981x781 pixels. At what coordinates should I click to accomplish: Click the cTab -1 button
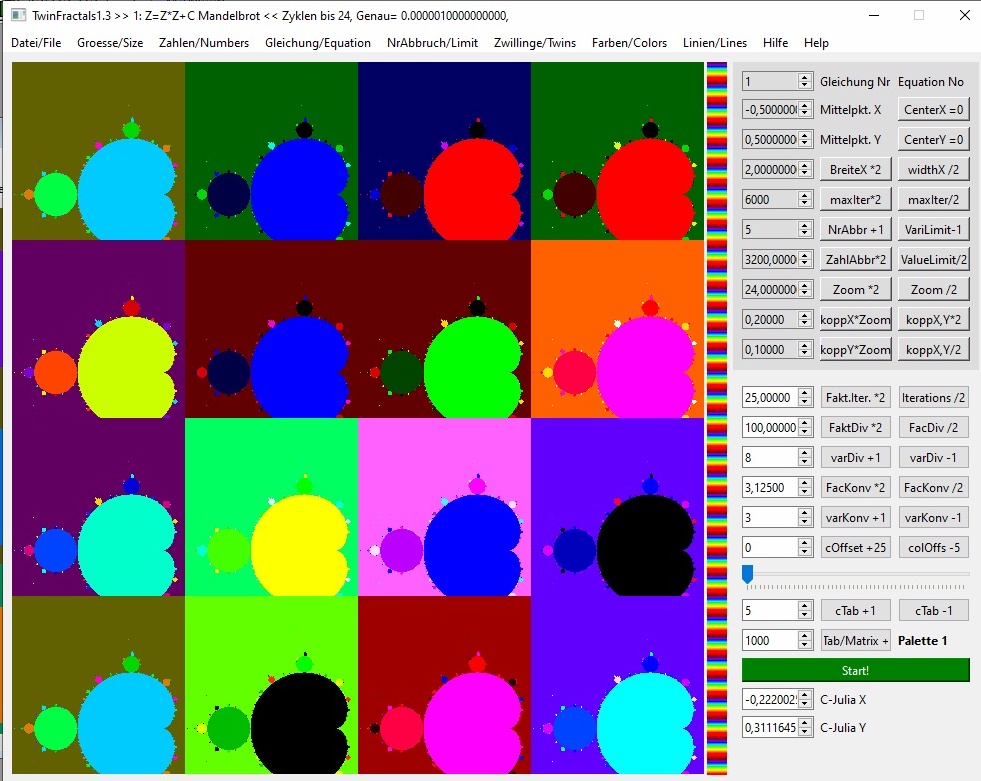pyautogui.click(x=933, y=610)
